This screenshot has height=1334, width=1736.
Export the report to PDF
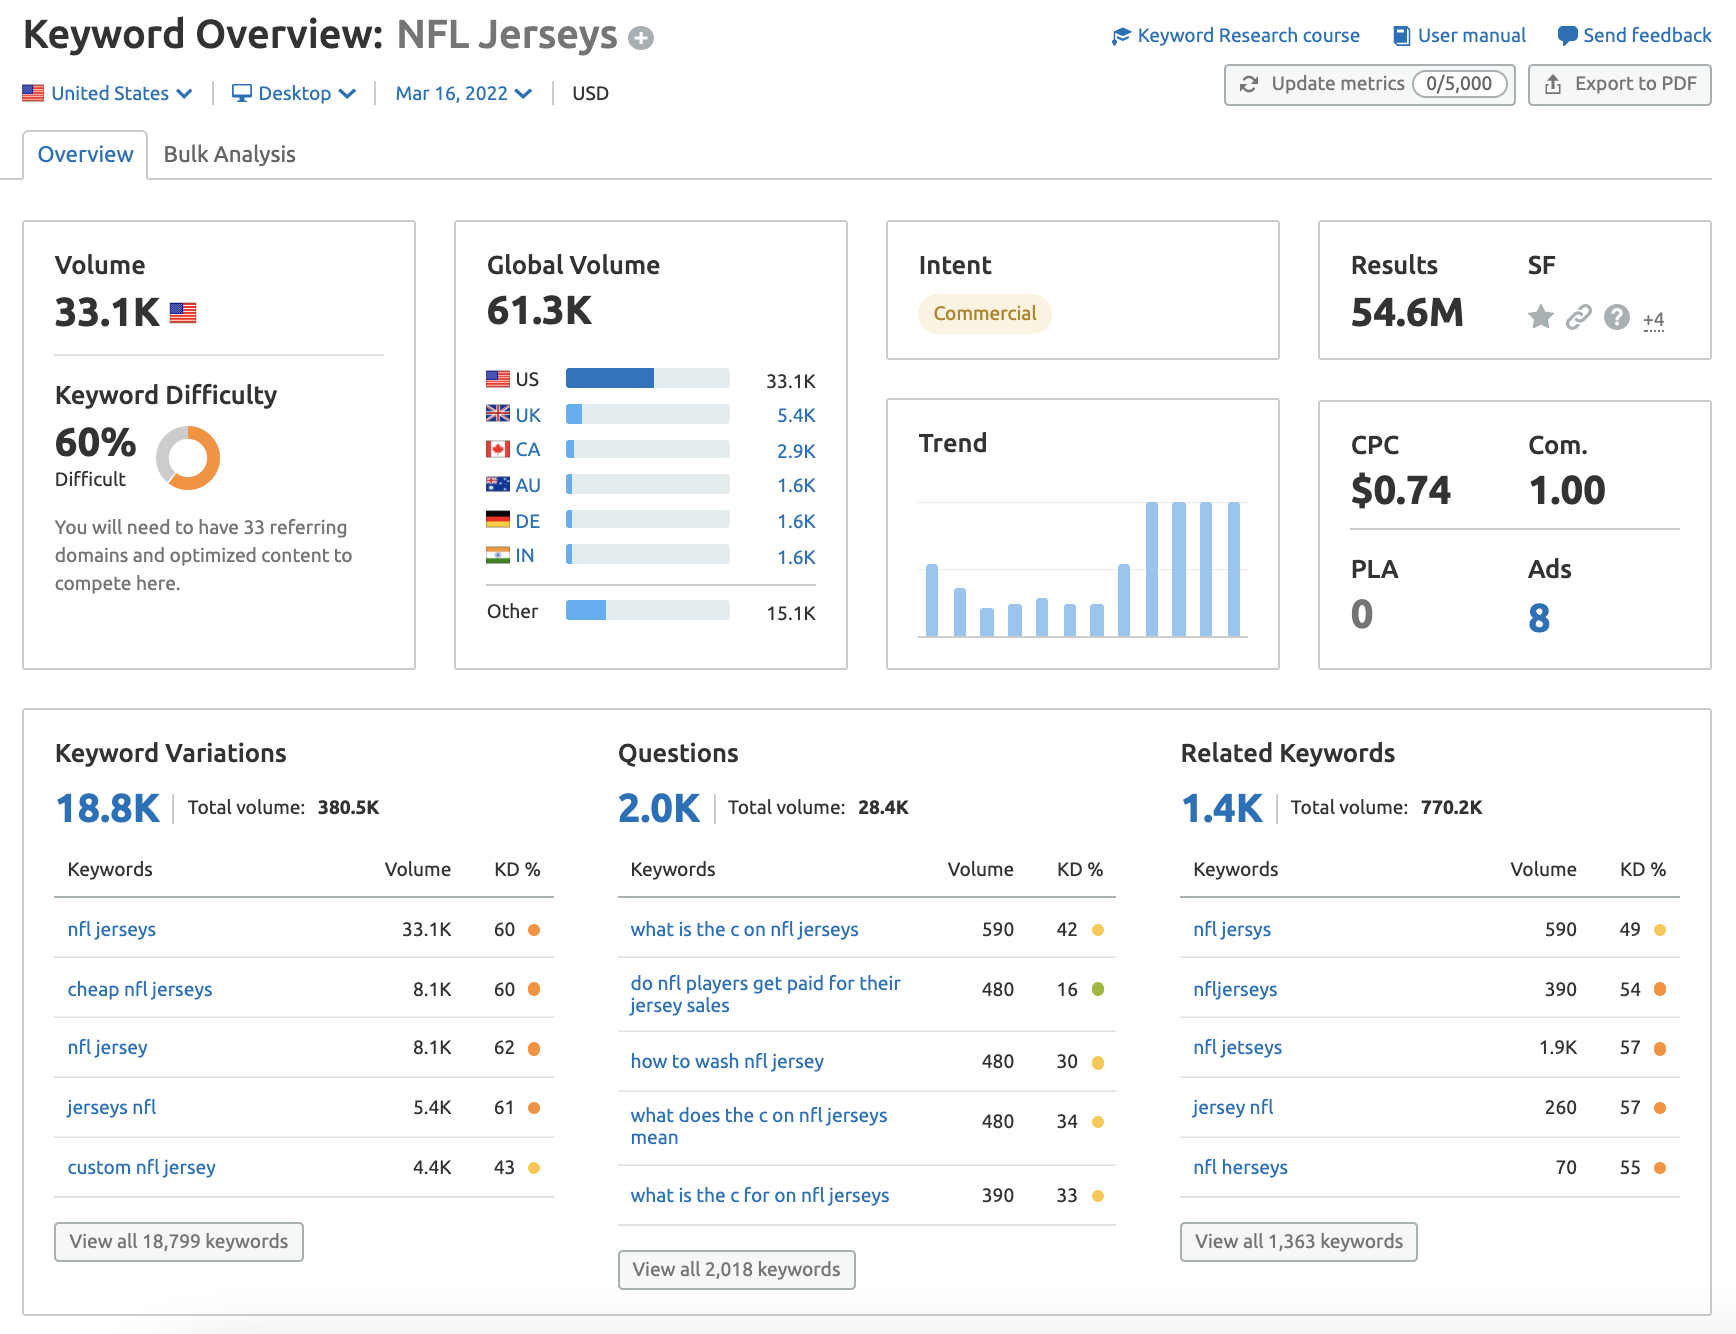coord(1619,84)
